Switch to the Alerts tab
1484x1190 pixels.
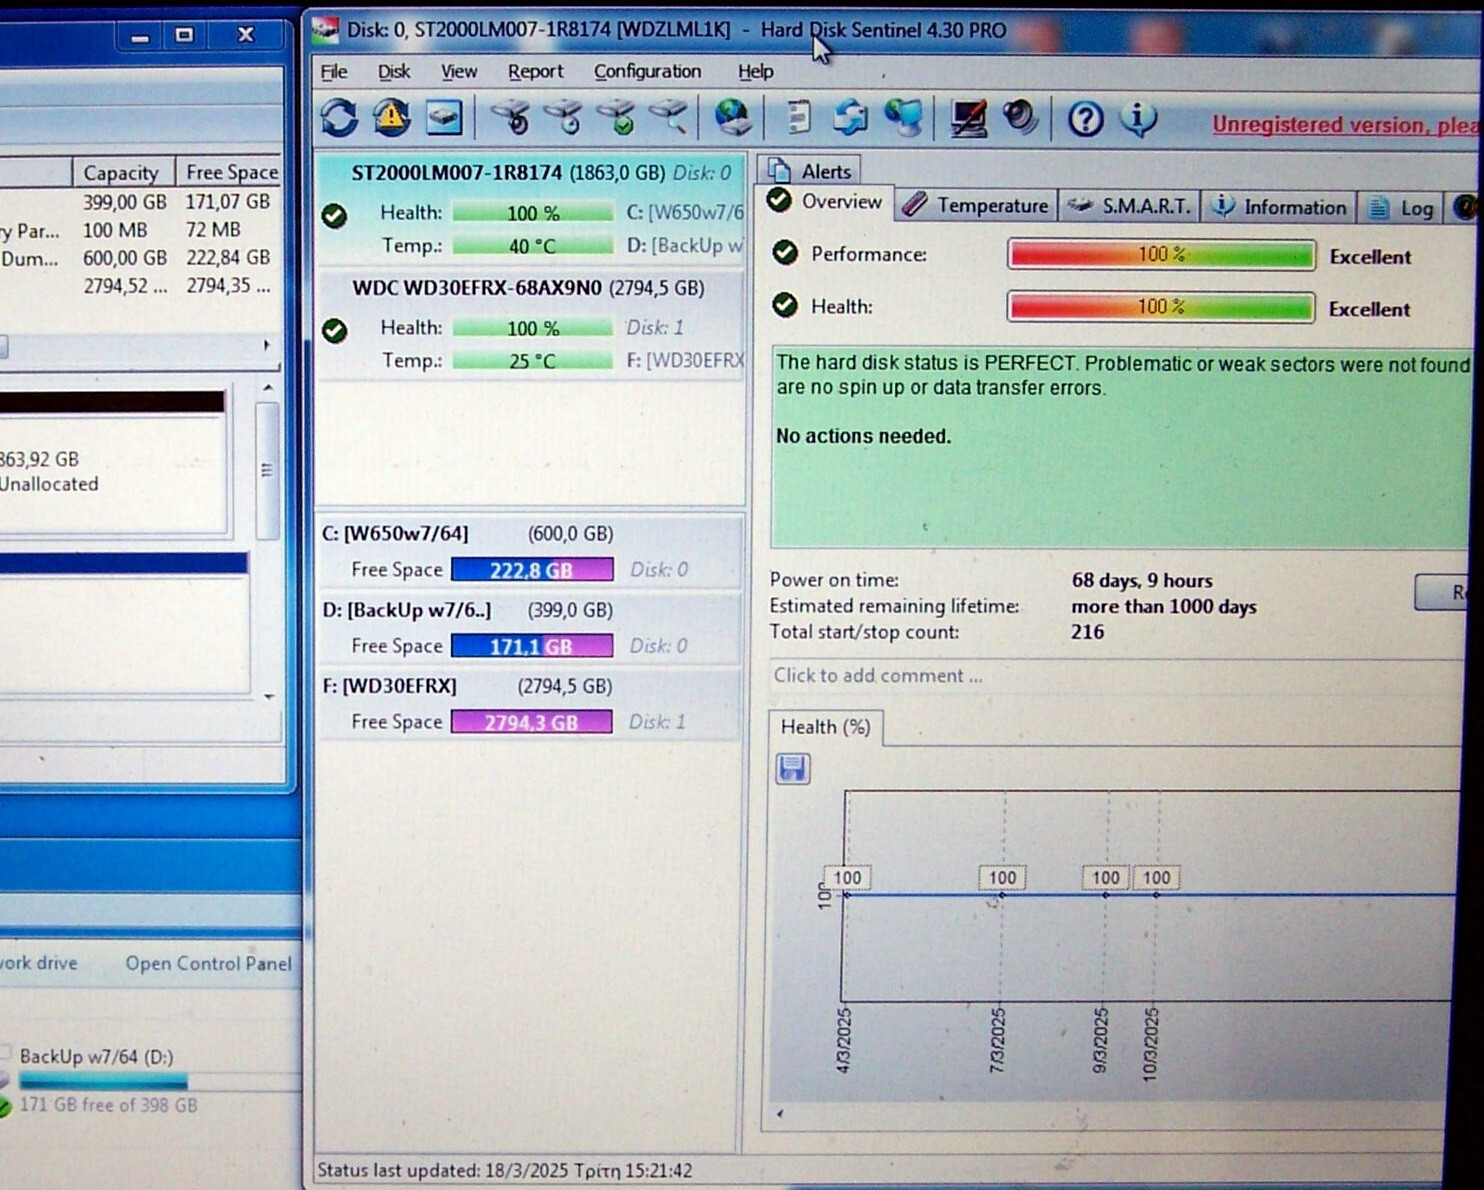point(810,171)
